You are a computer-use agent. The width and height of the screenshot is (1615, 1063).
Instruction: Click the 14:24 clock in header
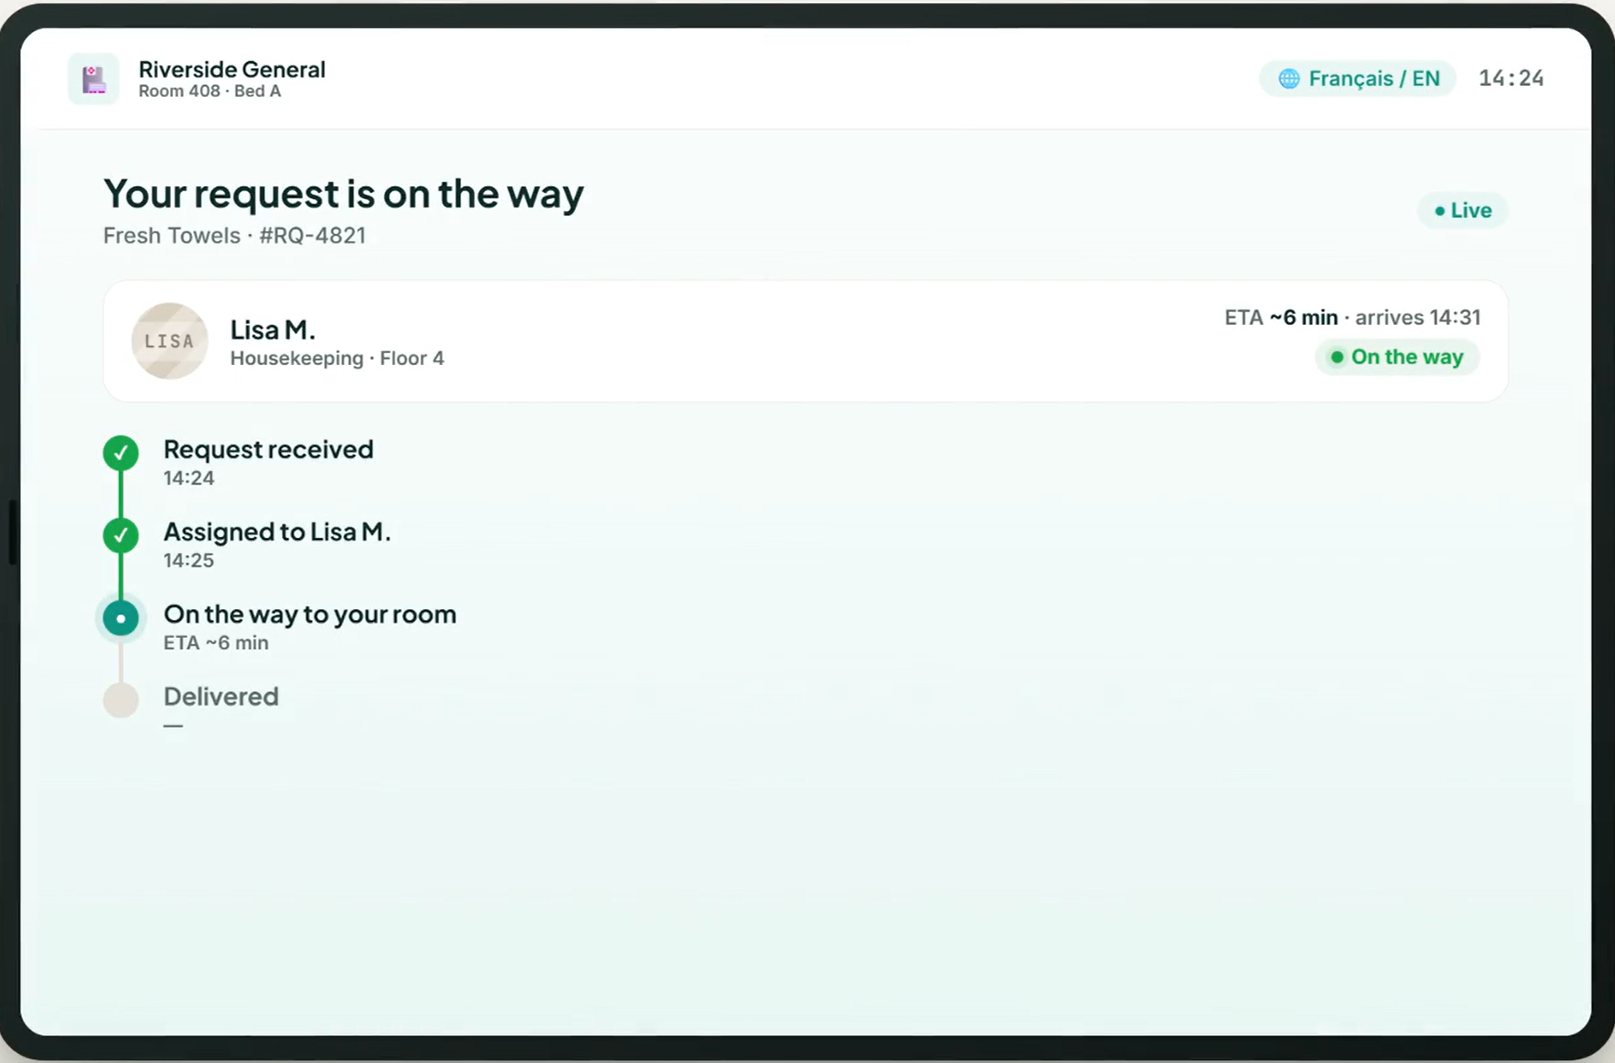[x=1511, y=78]
